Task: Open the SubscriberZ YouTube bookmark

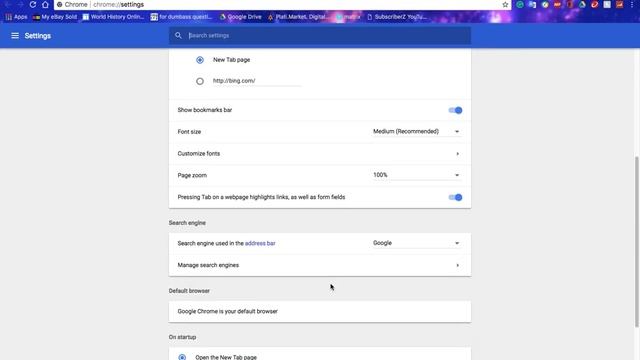Action: coord(397,17)
